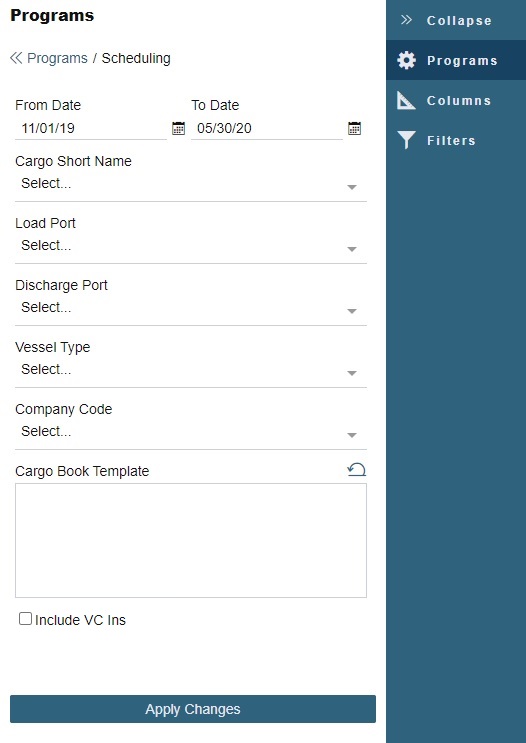526x743 pixels.
Task: Click the Apply Changes button
Action: click(193, 709)
